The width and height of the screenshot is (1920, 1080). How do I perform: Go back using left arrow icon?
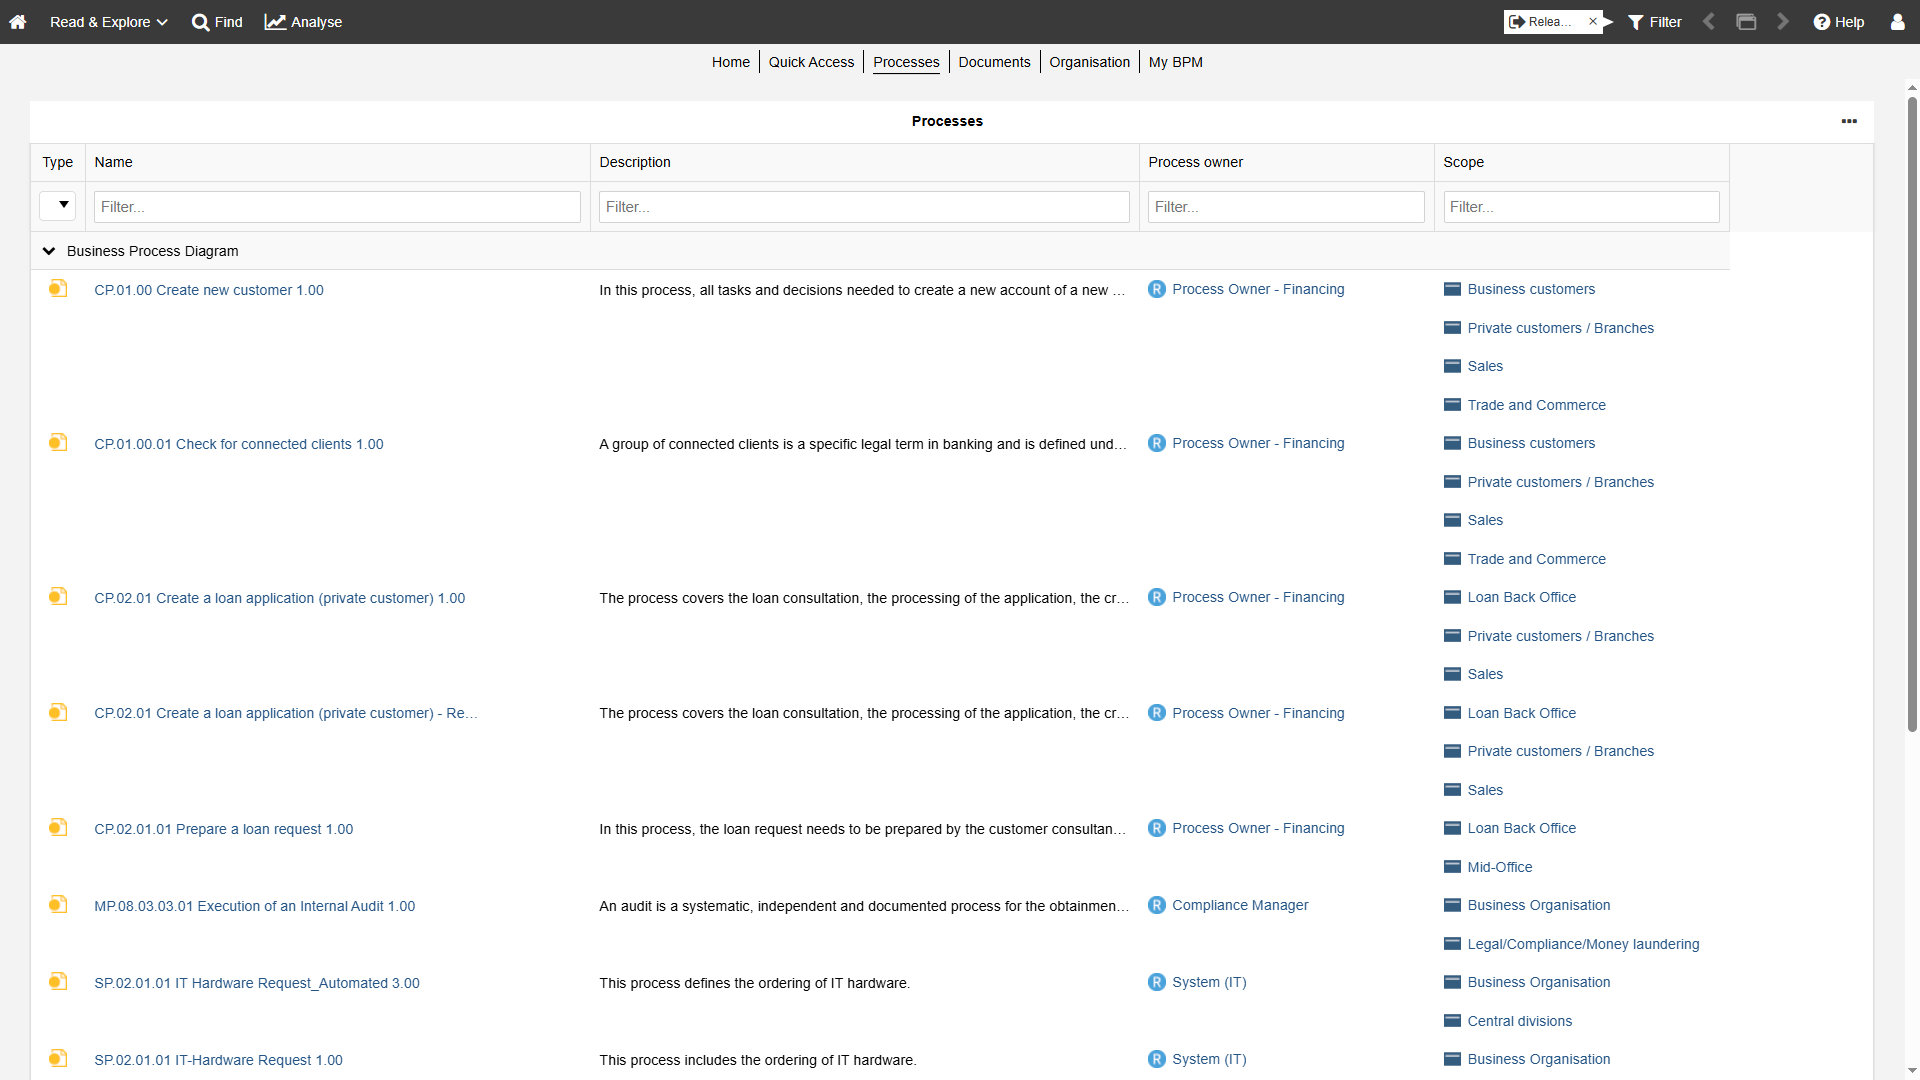(x=1709, y=22)
